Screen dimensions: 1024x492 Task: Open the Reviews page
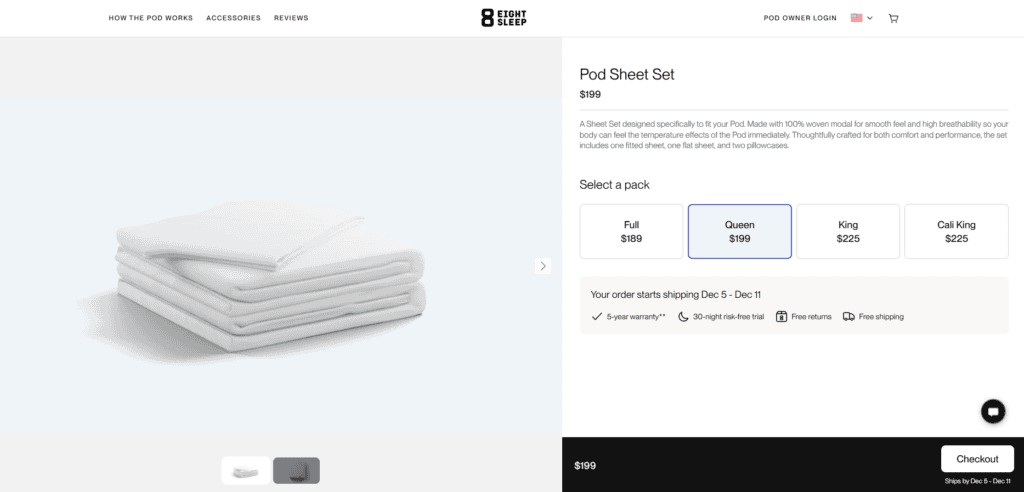[x=291, y=18]
